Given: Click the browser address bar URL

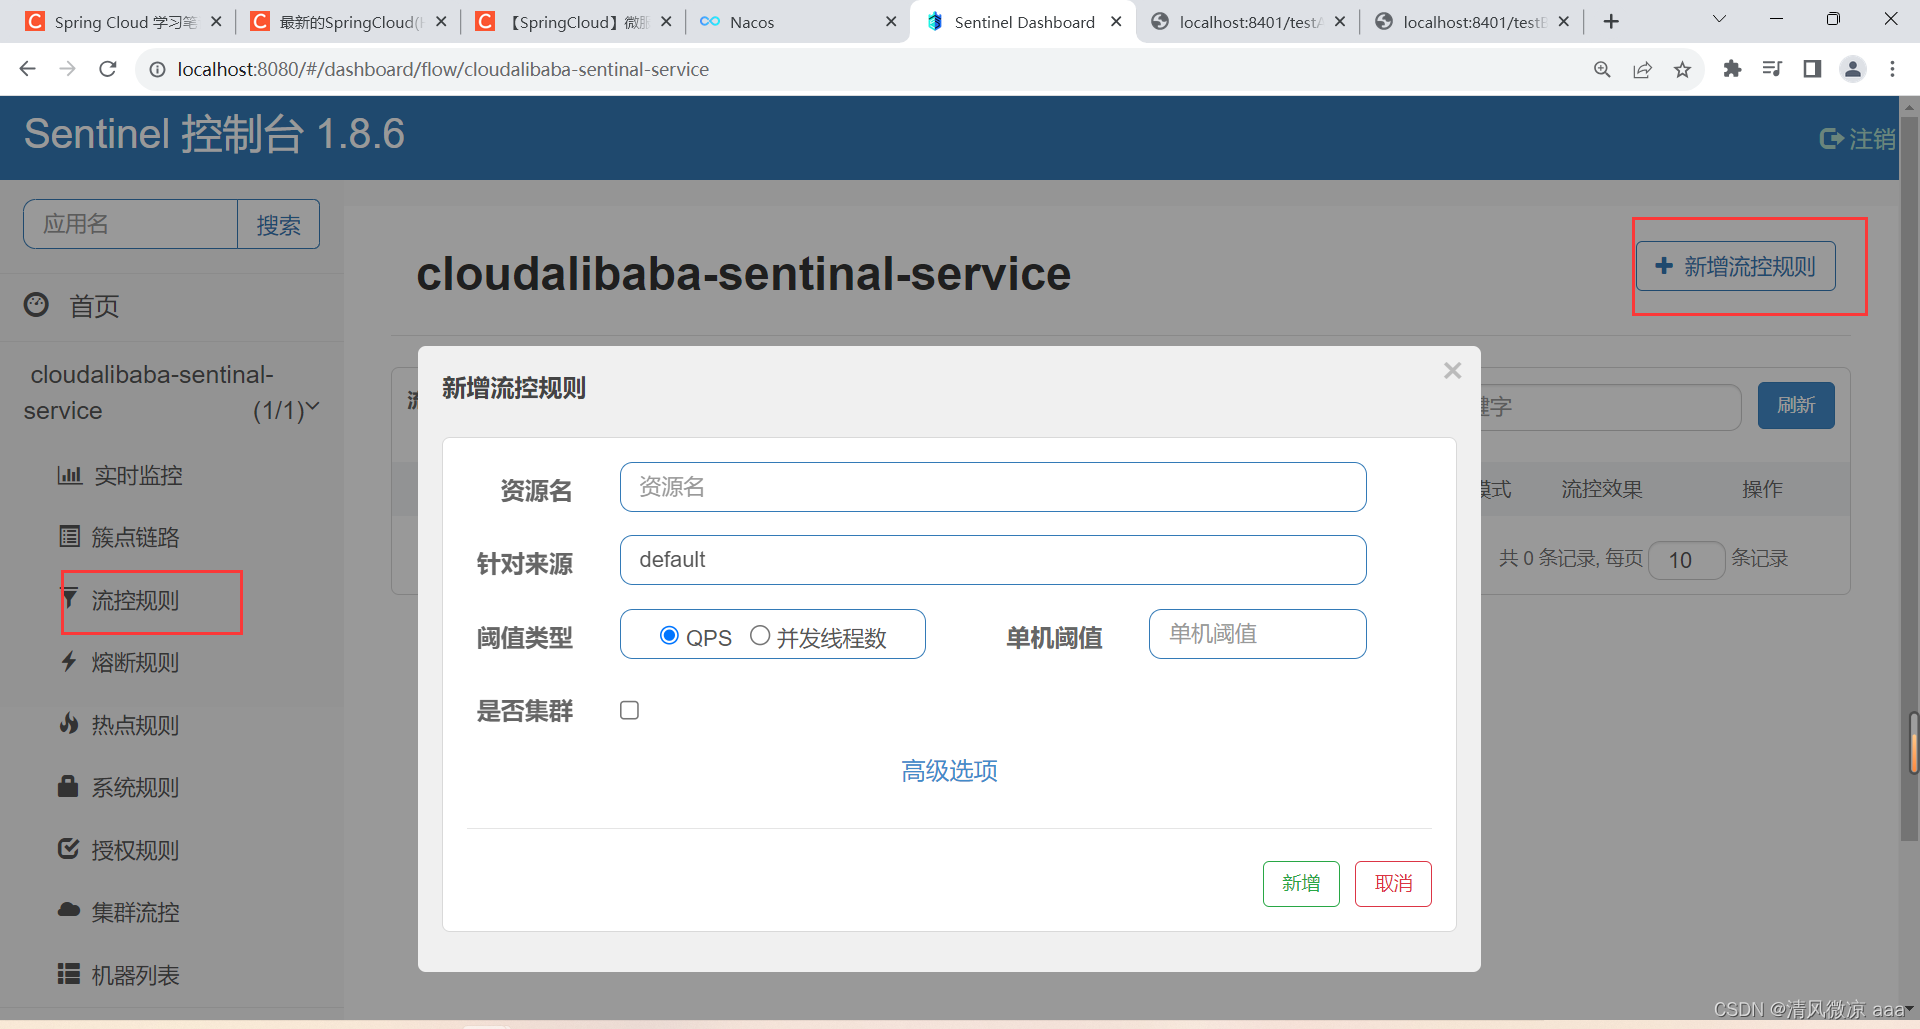Looking at the screenshot, I should pyautogui.click(x=443, y=69).
